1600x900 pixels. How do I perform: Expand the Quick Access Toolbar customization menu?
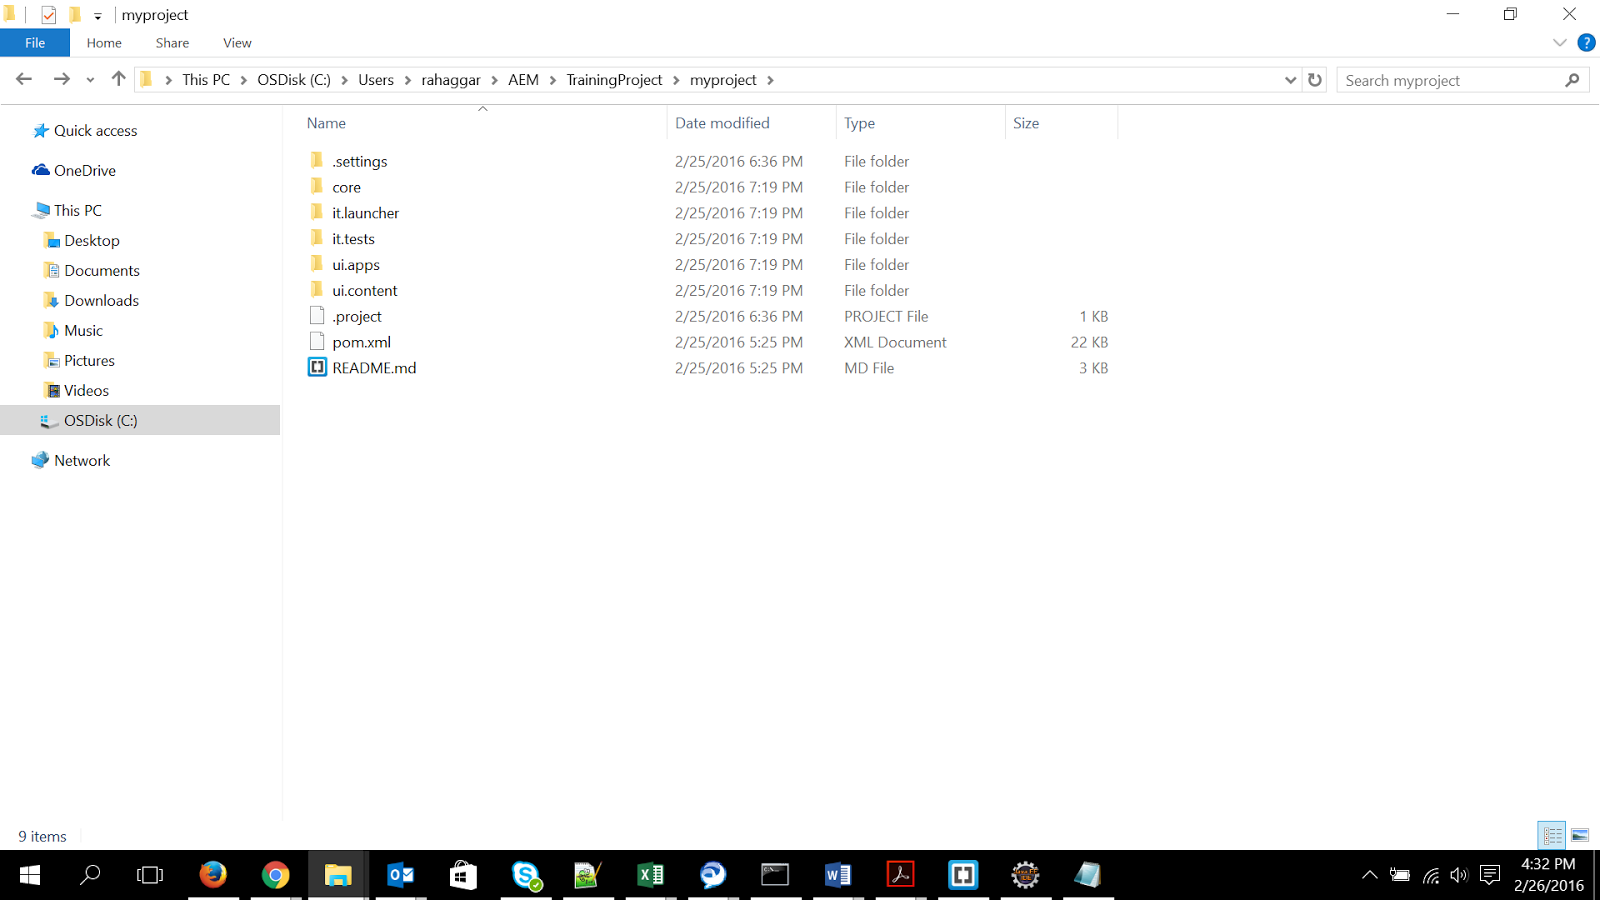(x=96, y=15)
